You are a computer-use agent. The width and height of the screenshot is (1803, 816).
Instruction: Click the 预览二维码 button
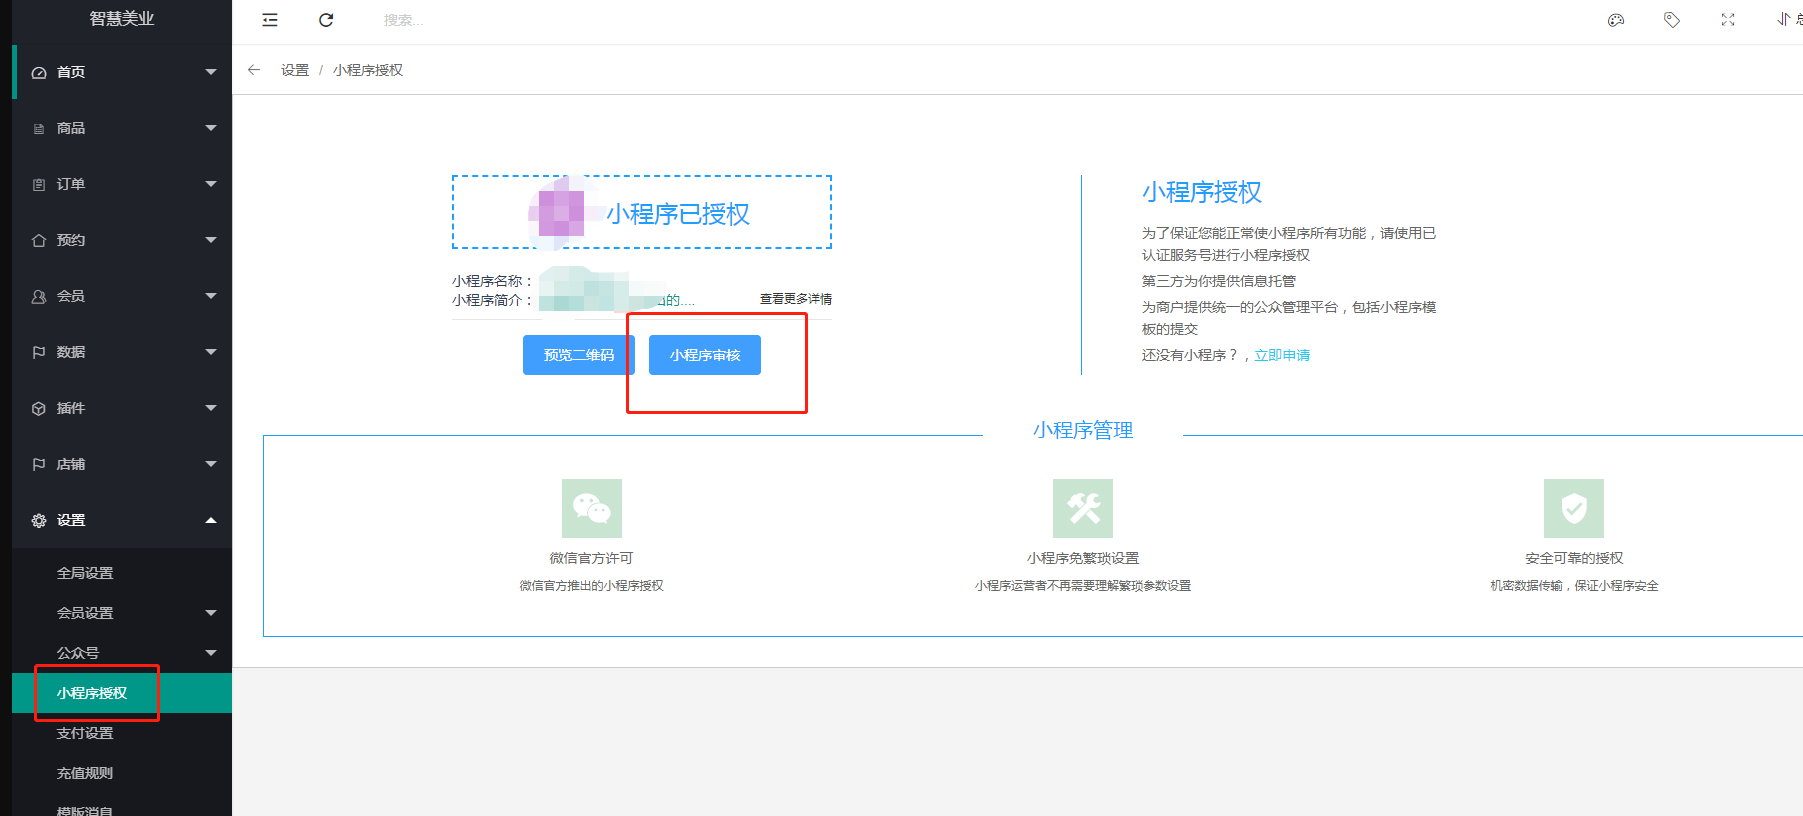(x=579, y=355)
